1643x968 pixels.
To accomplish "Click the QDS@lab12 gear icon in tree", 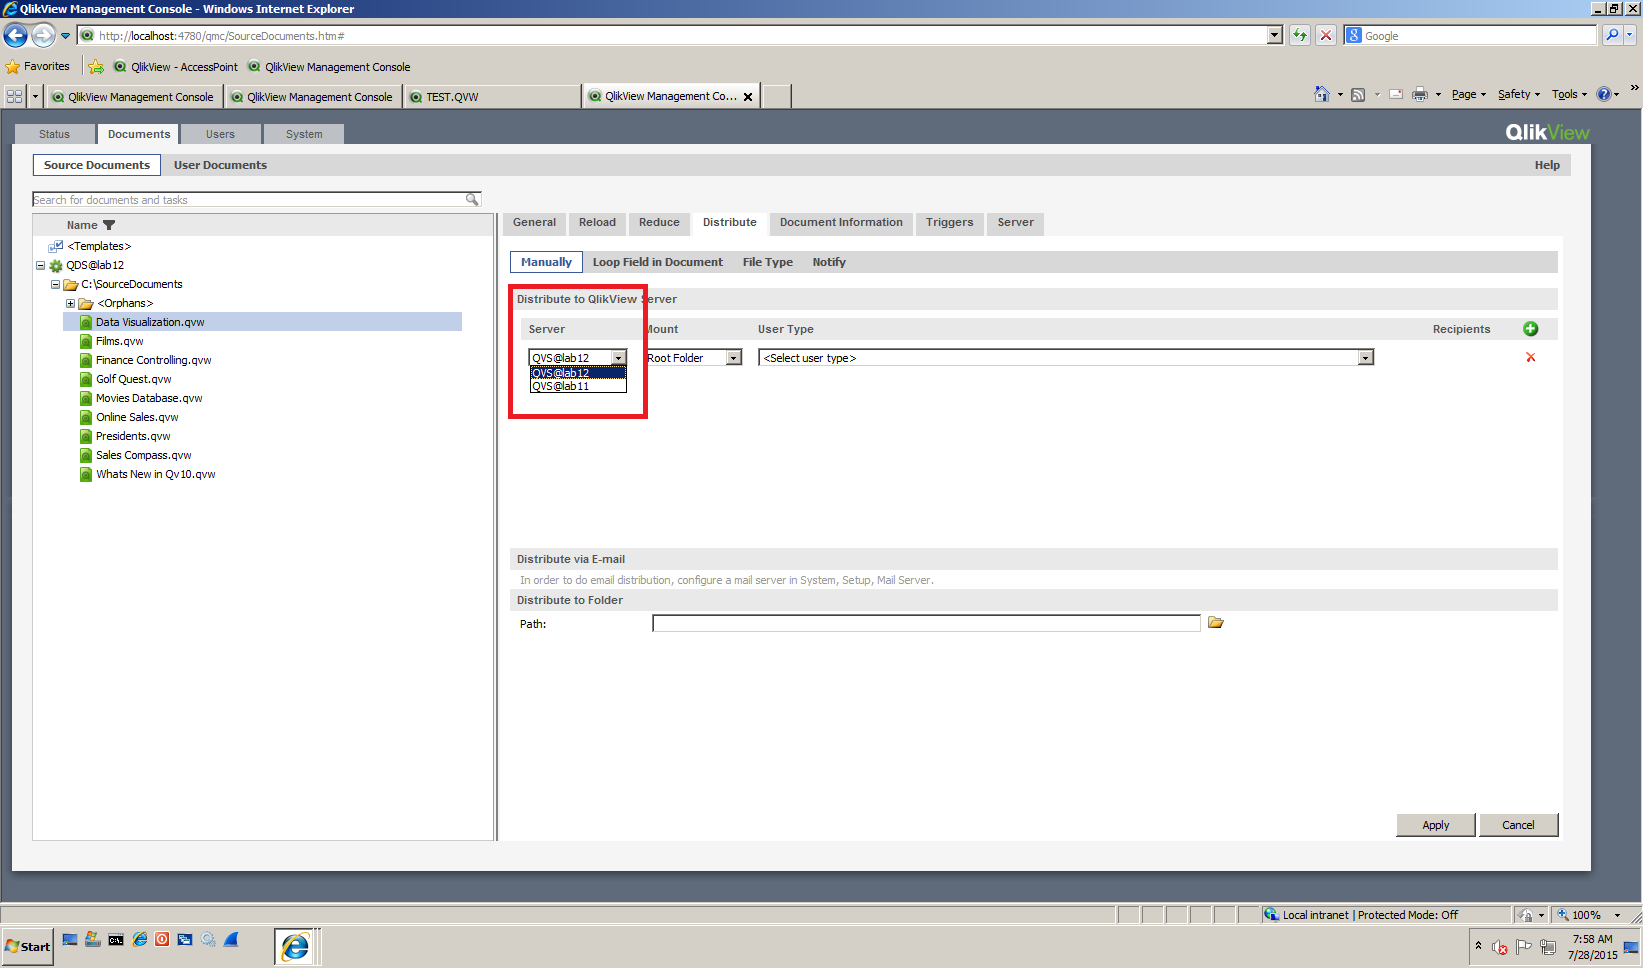I will (x=56, y=266).
